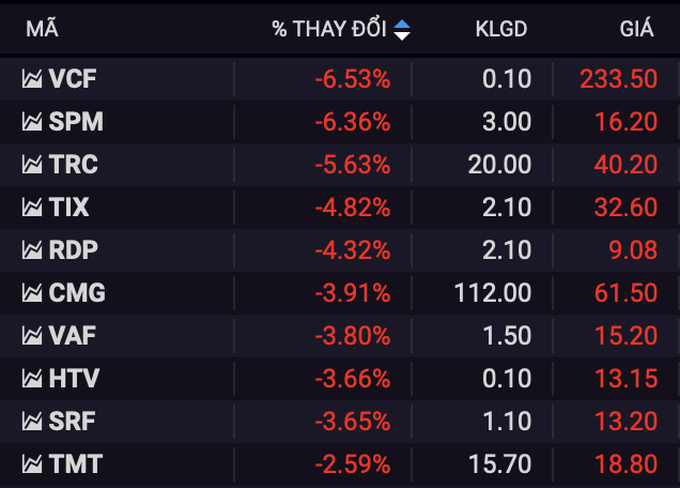Screen dimensions: 680x488
Task: Click the VAF chart icon
Action: (x=32, y=336)
